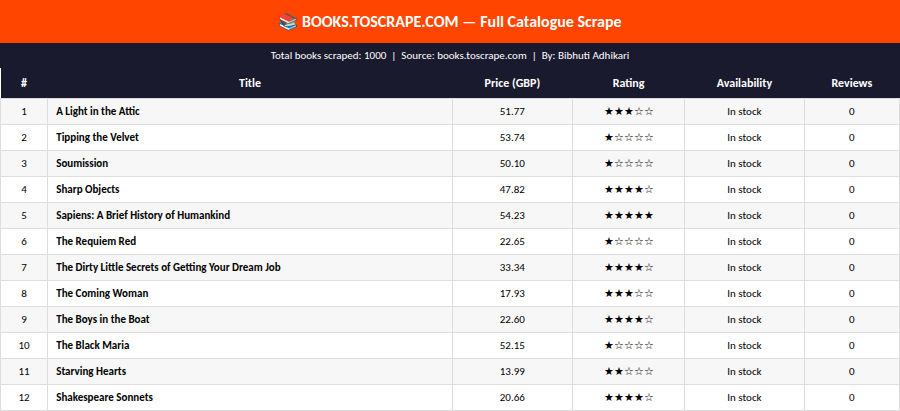Click the price 51.77

pyautogui.click(x=512, y=111)
